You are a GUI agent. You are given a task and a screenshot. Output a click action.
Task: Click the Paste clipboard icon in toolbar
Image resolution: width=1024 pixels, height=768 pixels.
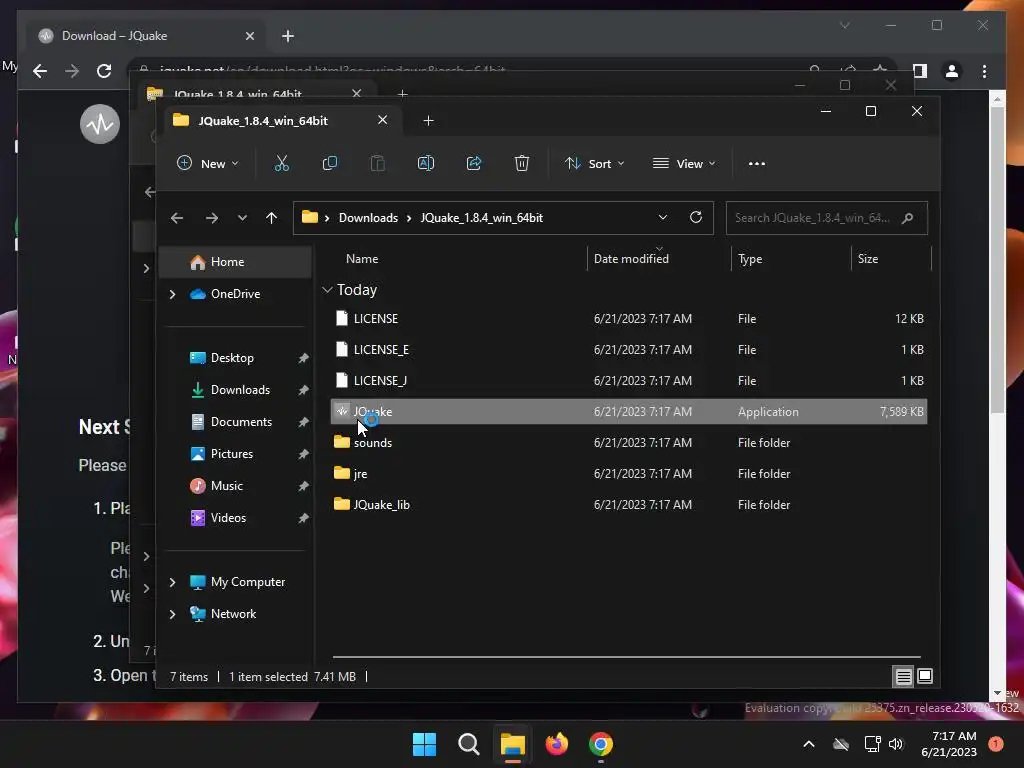coord(377,163)
